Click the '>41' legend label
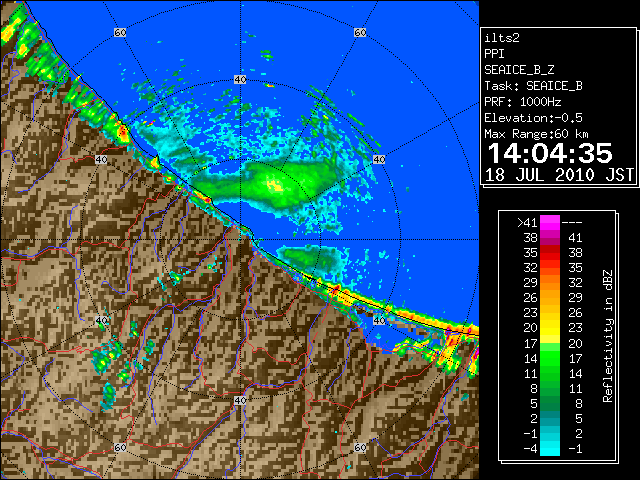This screenshot has width=640, height=480. tap(527, 223)
